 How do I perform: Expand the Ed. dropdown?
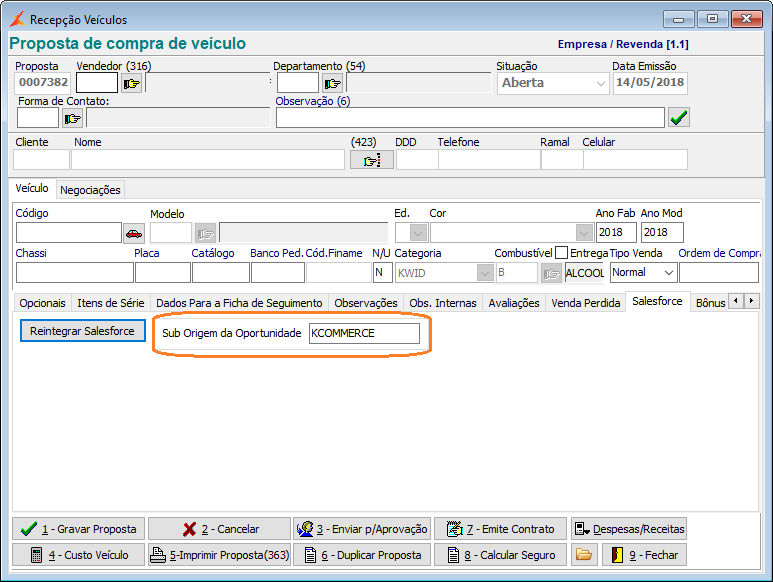point(418,233)
